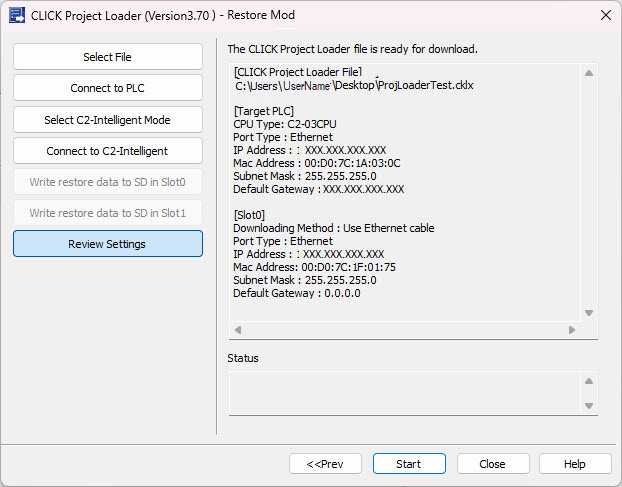Screen dimensions: 622x487
Task: Go back with the <<Prev button
Action: tap(325, 464)
